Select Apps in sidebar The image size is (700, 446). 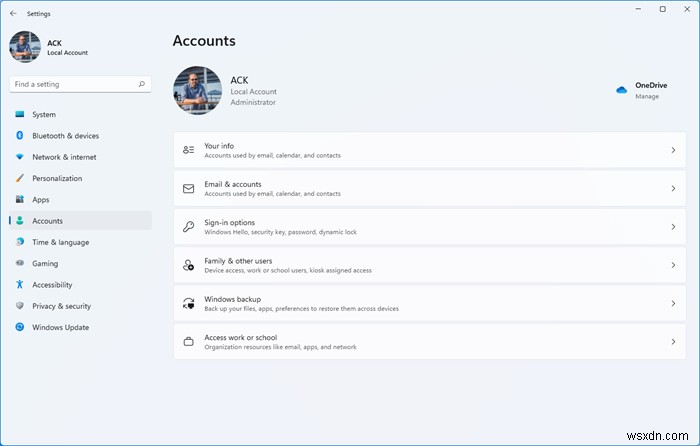(80, 199)
